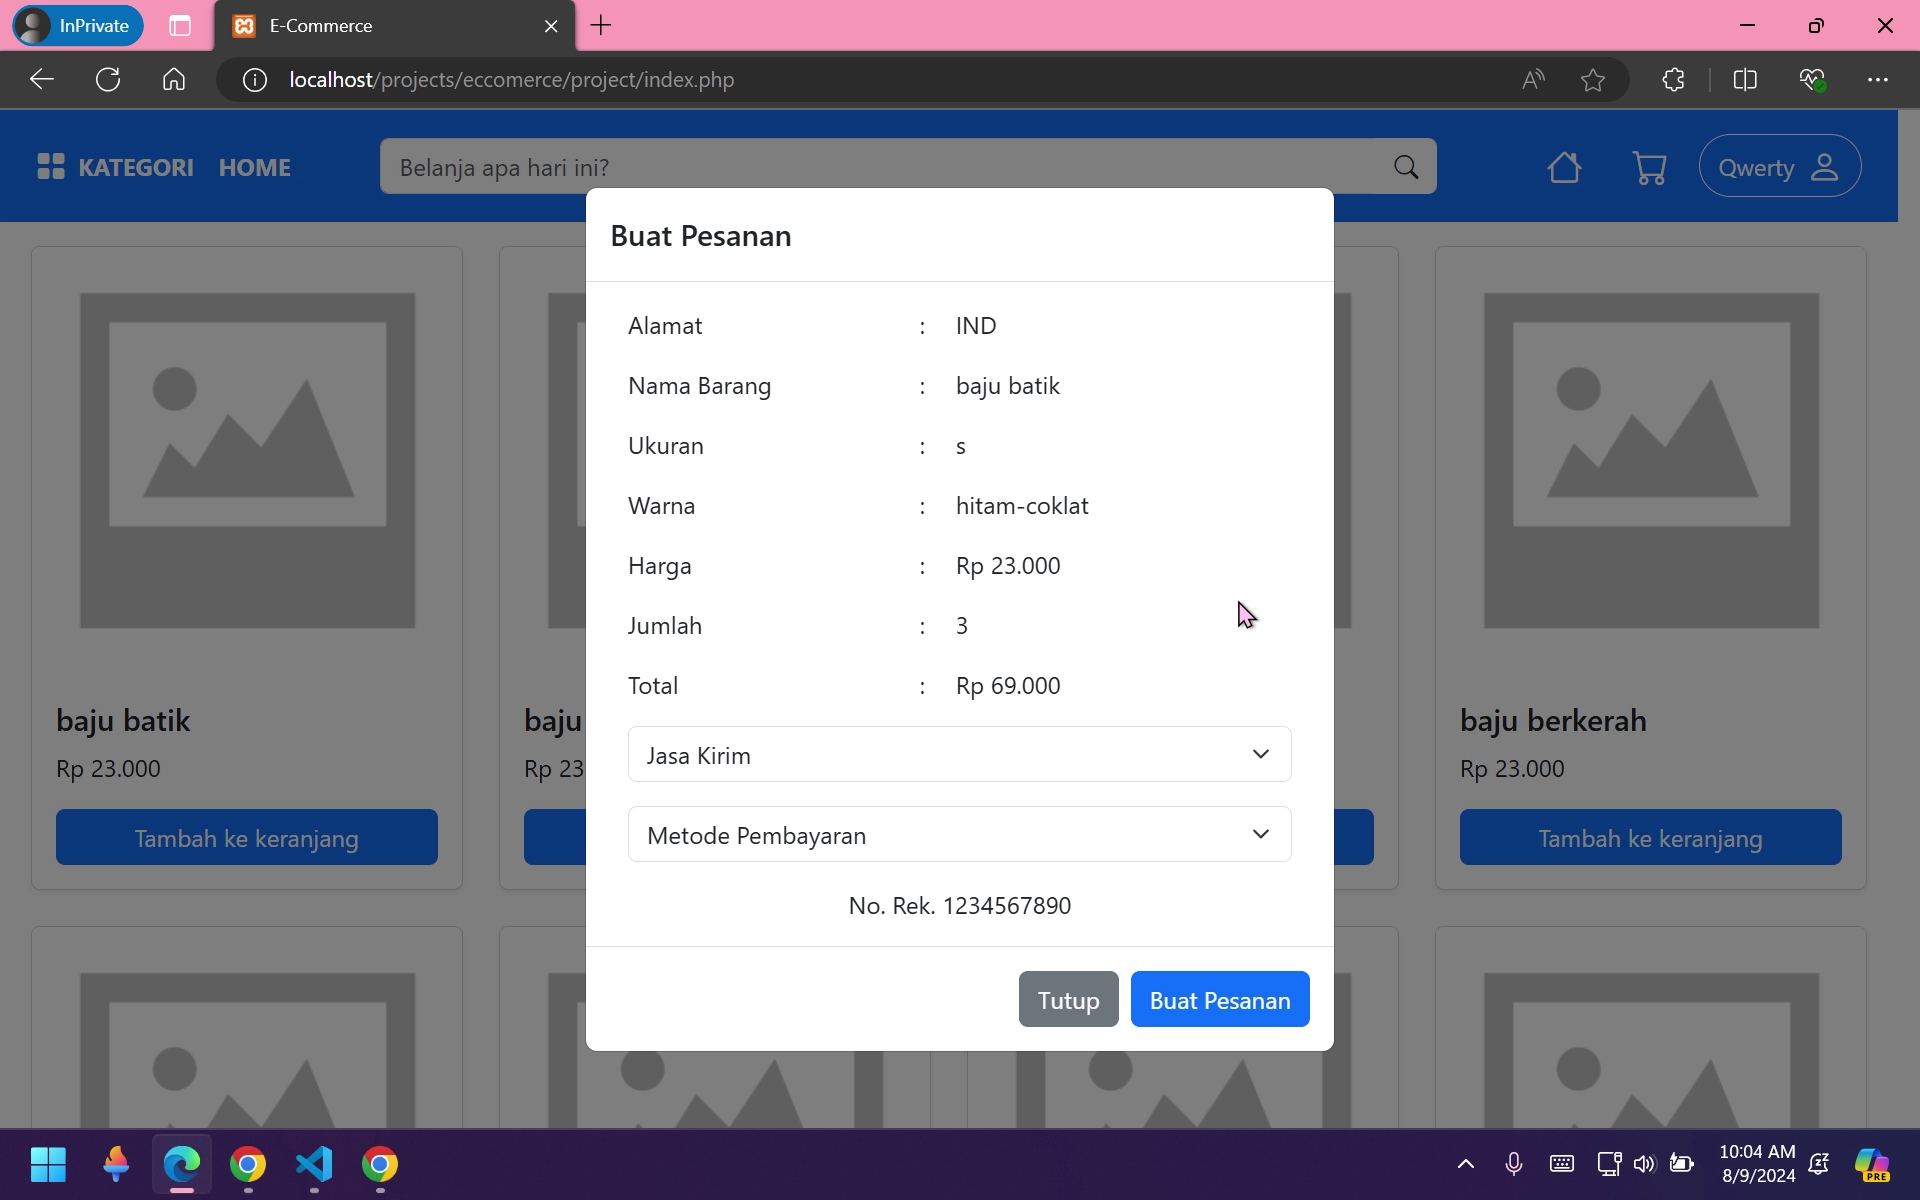
Task: View site information icon in address bar
Action: (254, 80)
